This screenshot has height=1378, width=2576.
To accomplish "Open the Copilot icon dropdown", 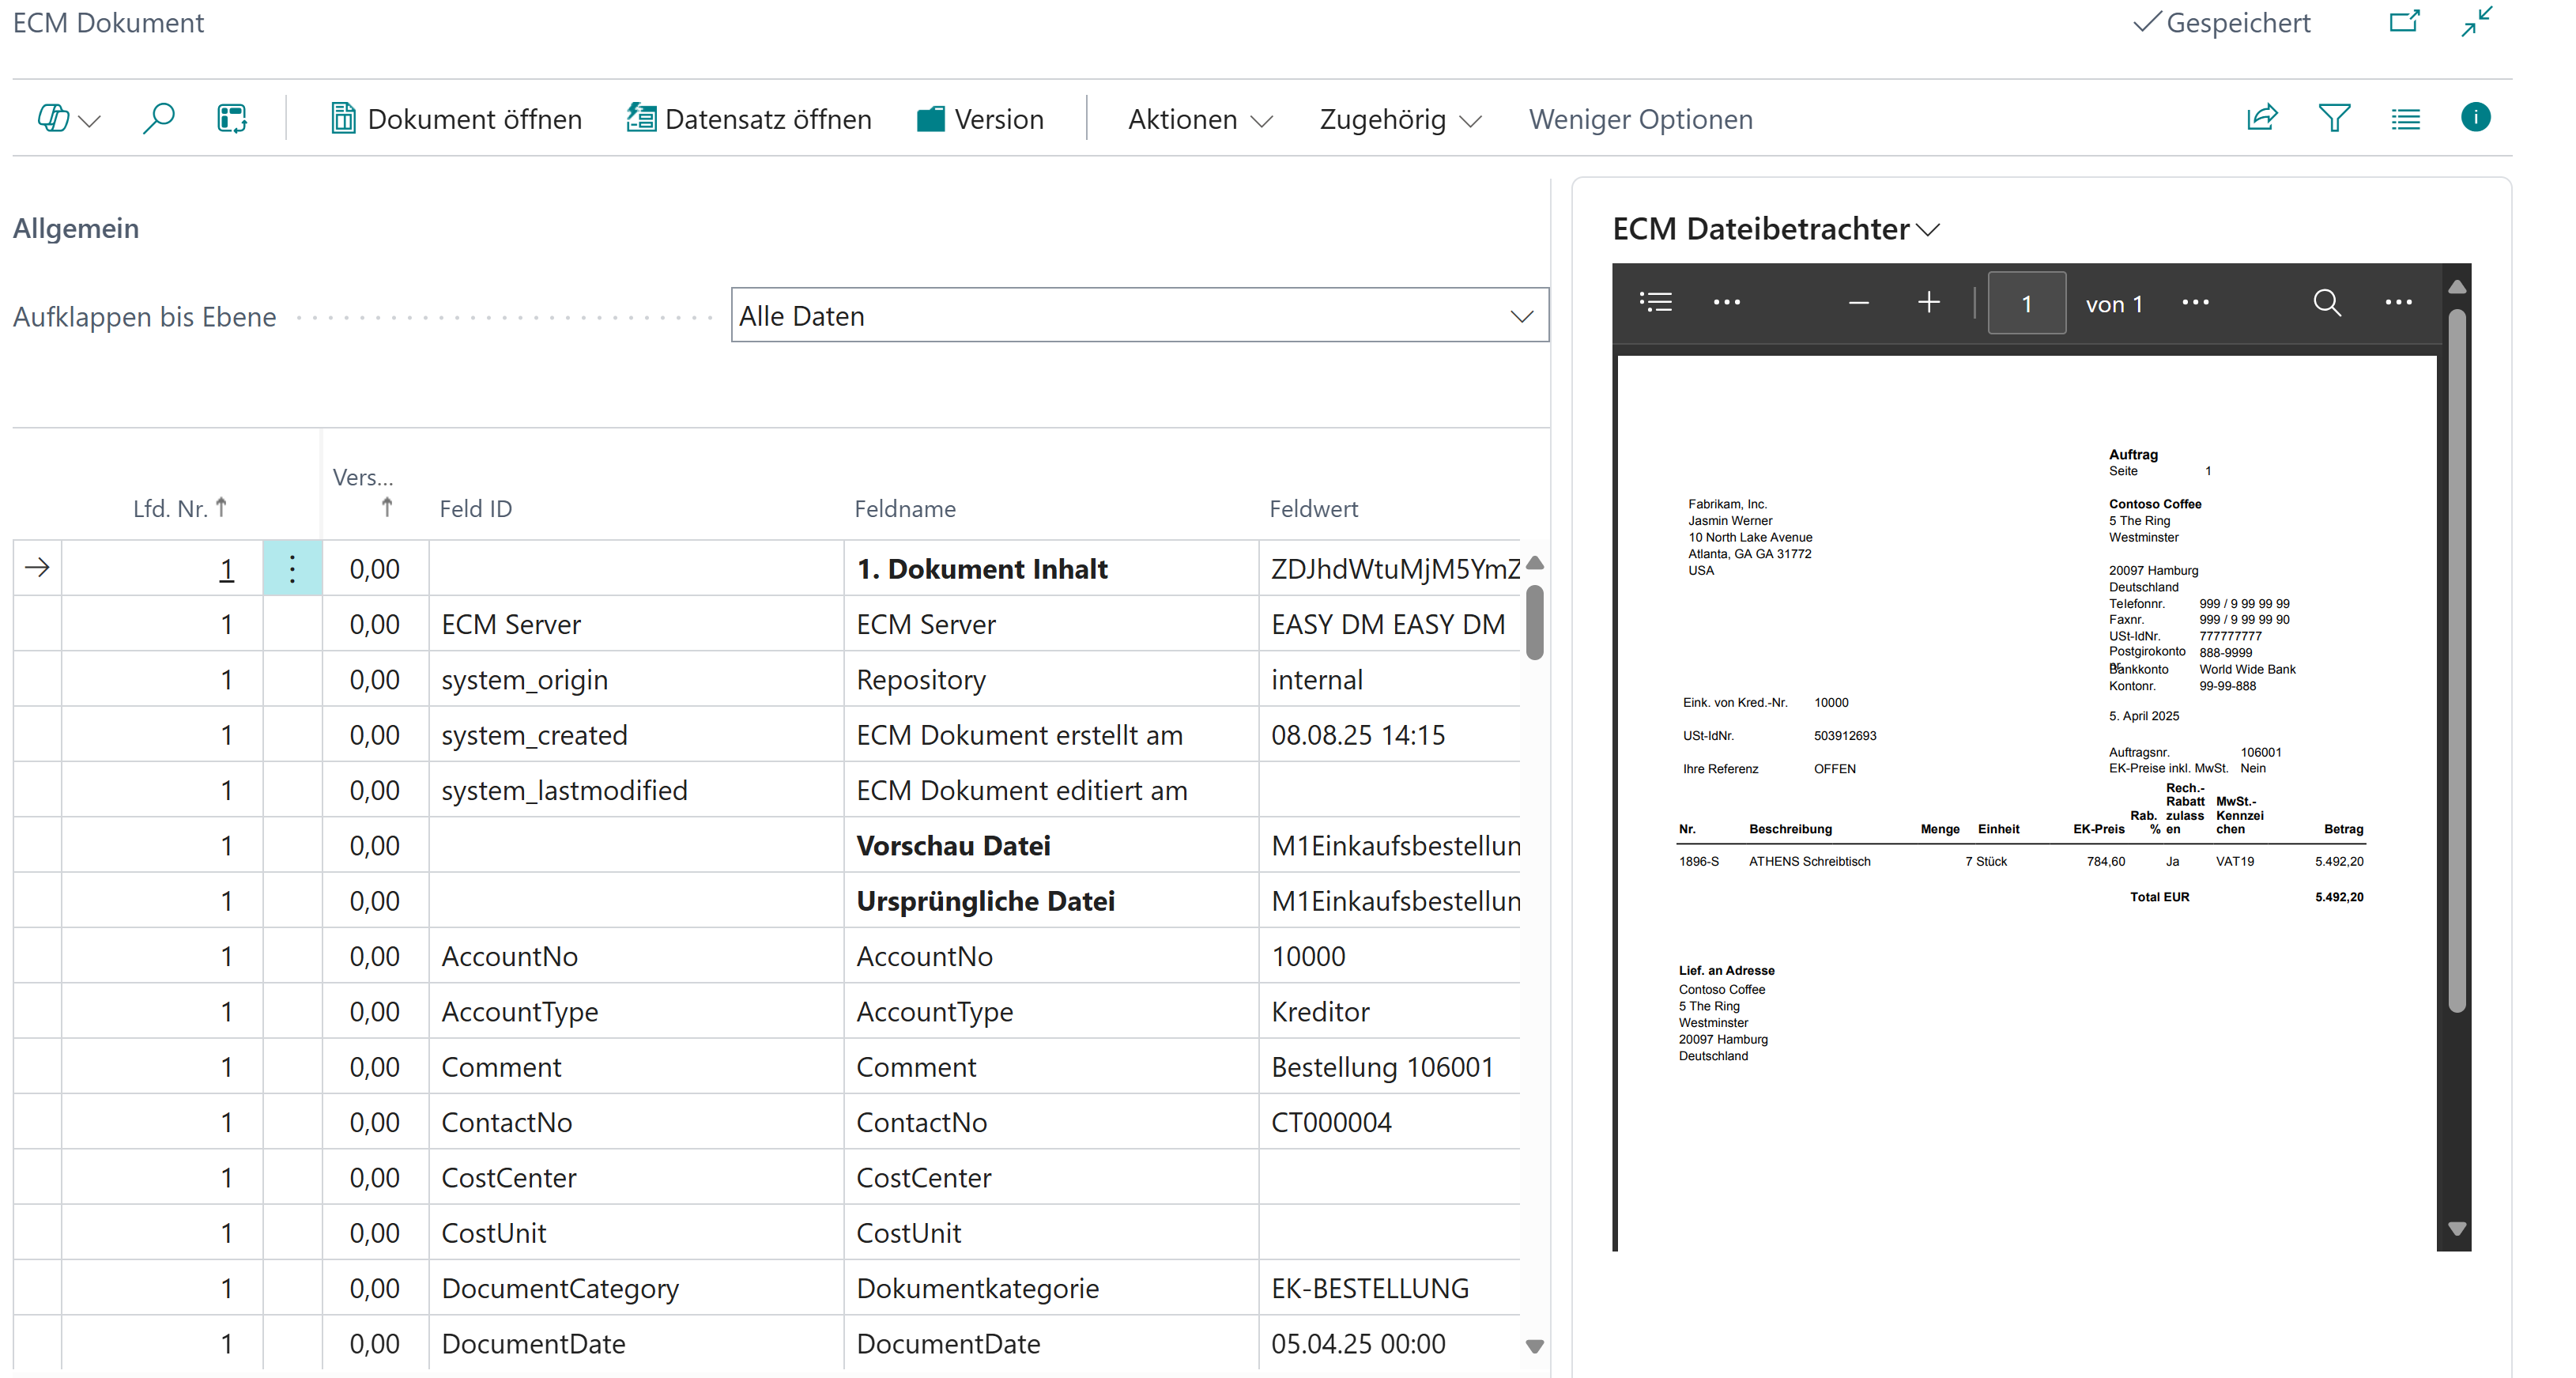I will (x=68, y=119).
